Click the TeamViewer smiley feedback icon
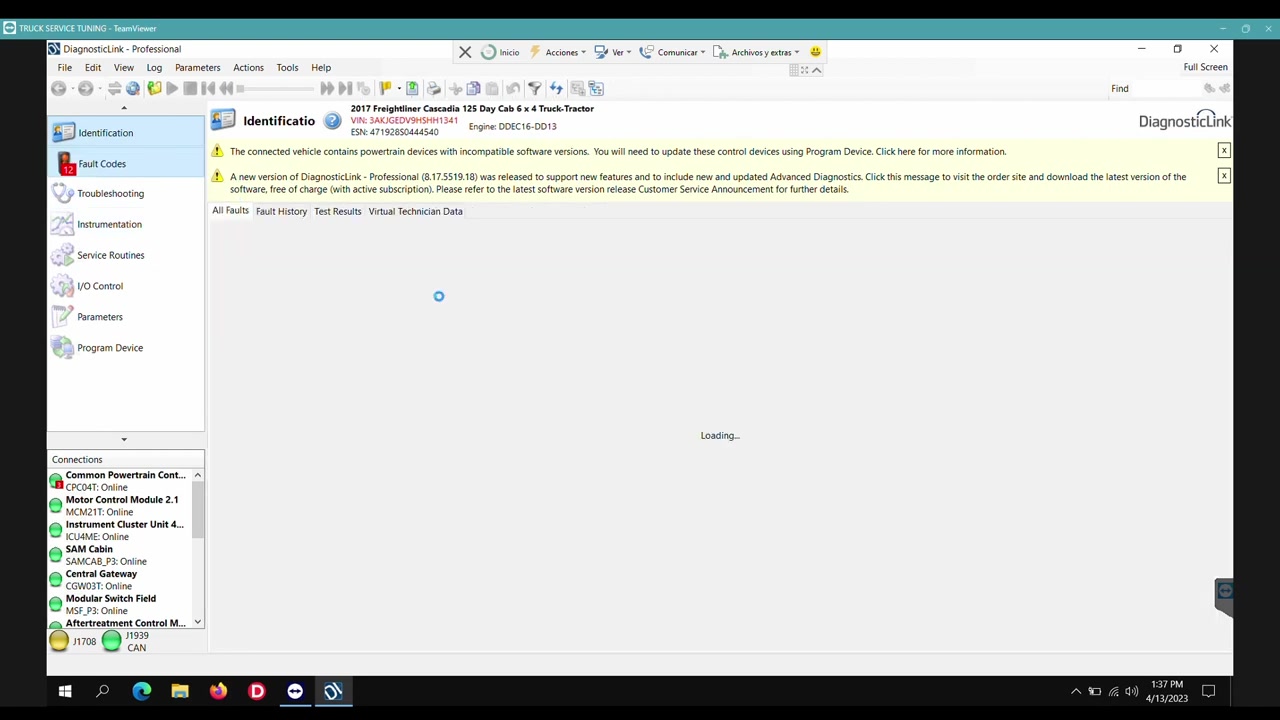 (815, 52)
